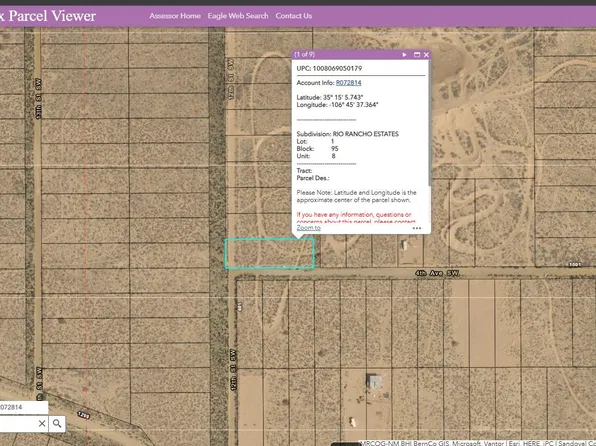Click the search input field
The width and height of the screenshot is (596, 446).
[x=18, y=424]
